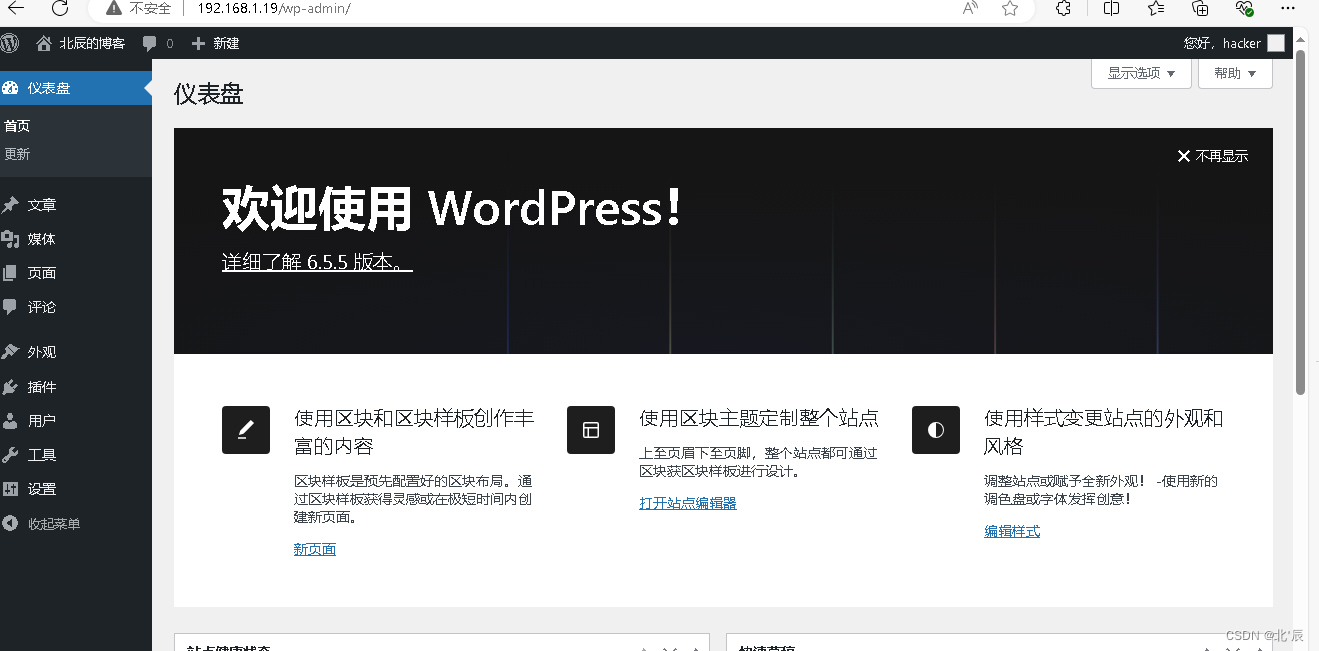Click the layout block theme icon

[591, 430]
